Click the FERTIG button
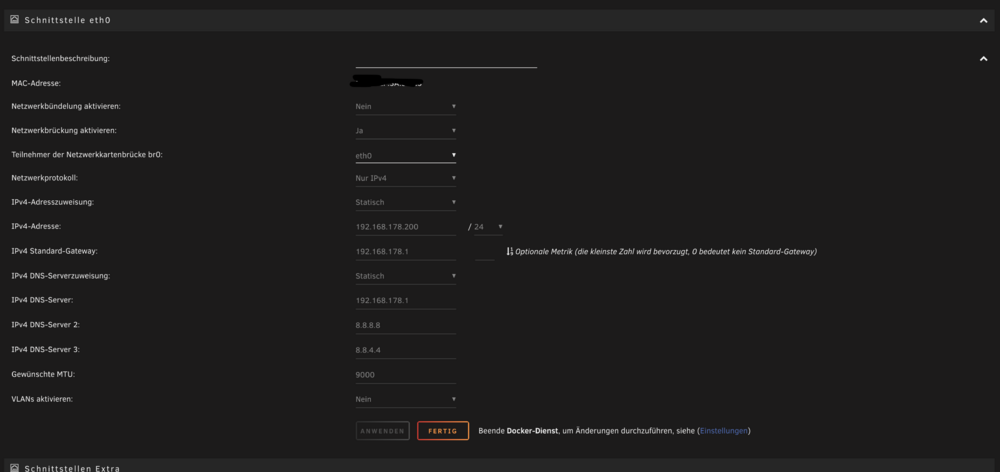Viewport: 1000px width, 472px height. 443,431
